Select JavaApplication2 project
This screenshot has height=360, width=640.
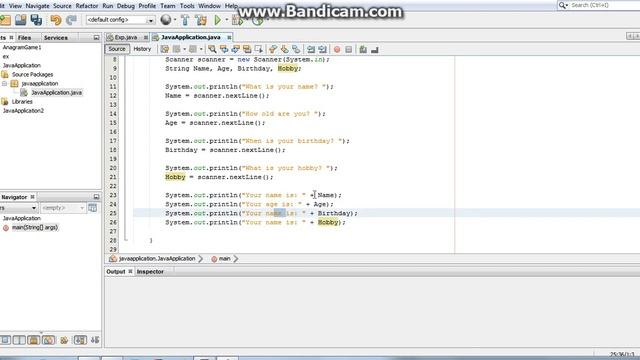(x=23, y=111)
